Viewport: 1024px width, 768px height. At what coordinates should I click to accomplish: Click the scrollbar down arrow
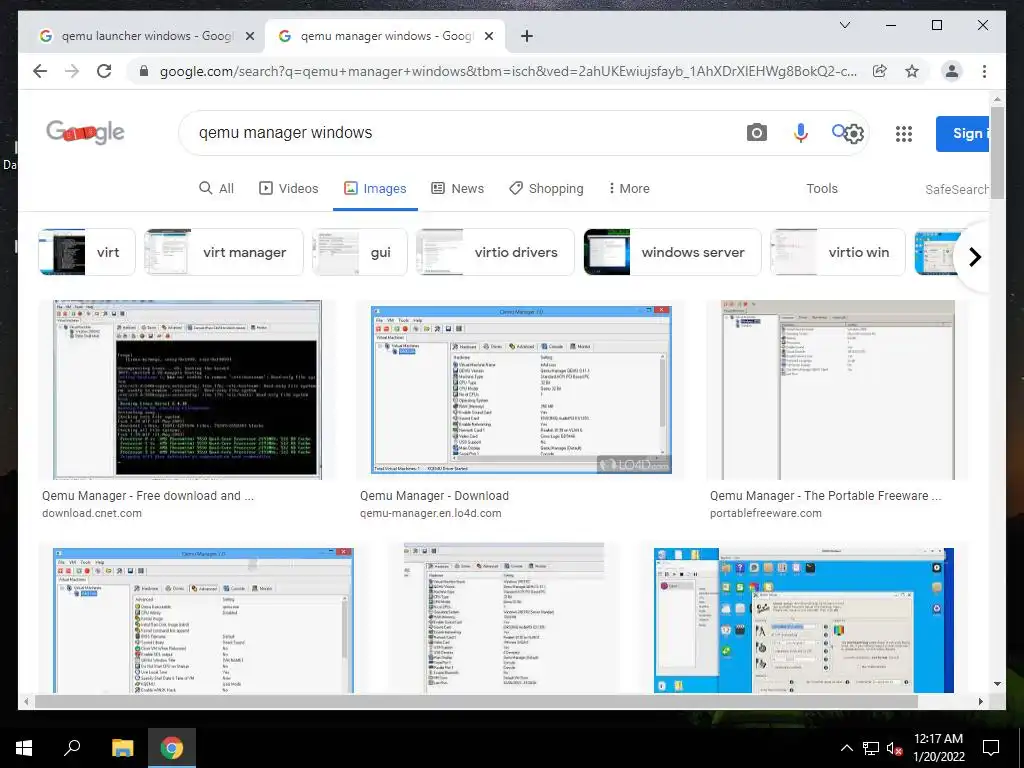[x=997, y=684]
